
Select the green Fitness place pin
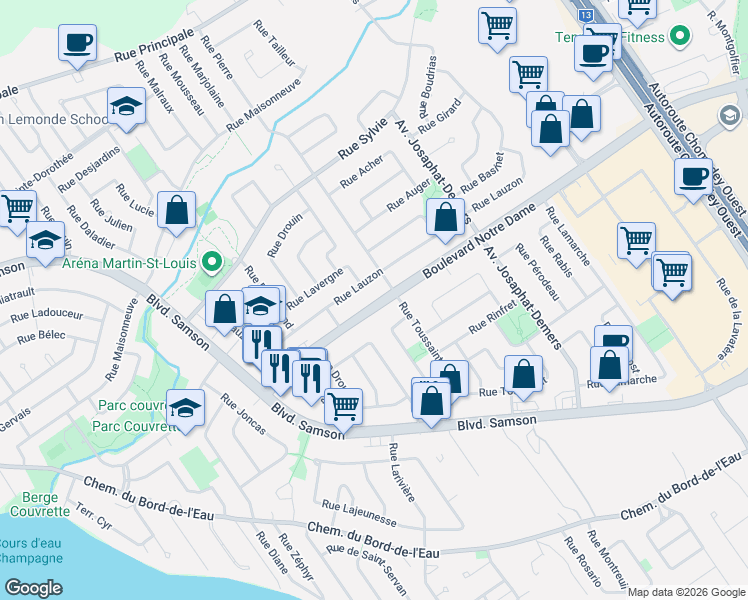tap(680, 37)
